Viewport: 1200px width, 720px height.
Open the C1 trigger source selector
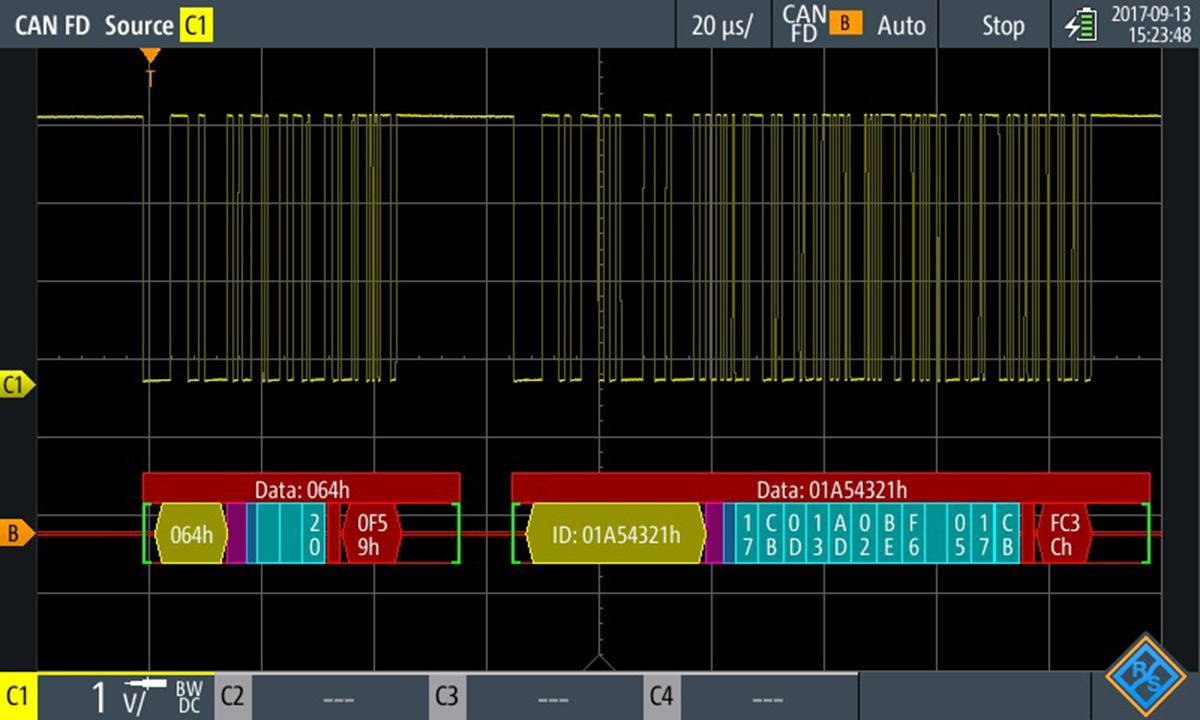pyautogui.click(x=196, y=25)
